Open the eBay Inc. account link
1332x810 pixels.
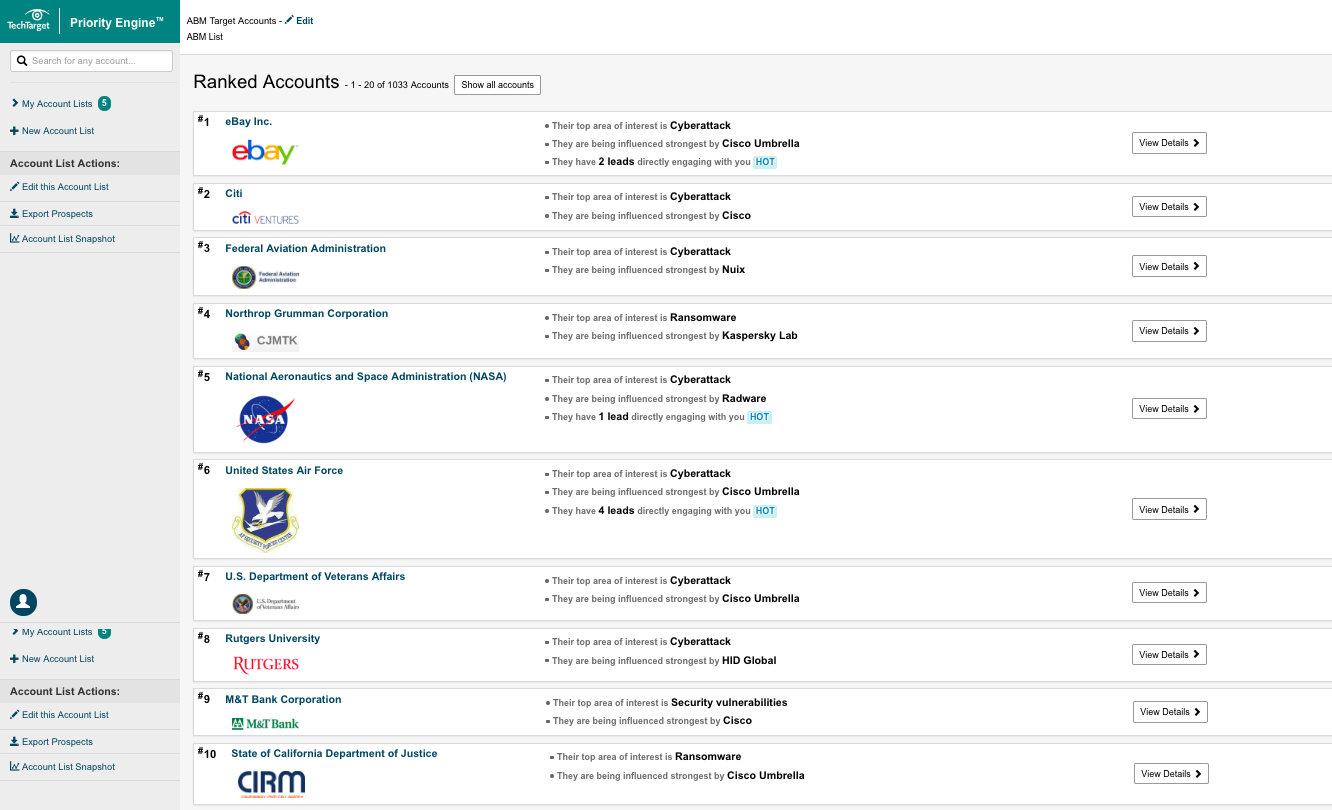click(248, 122)
